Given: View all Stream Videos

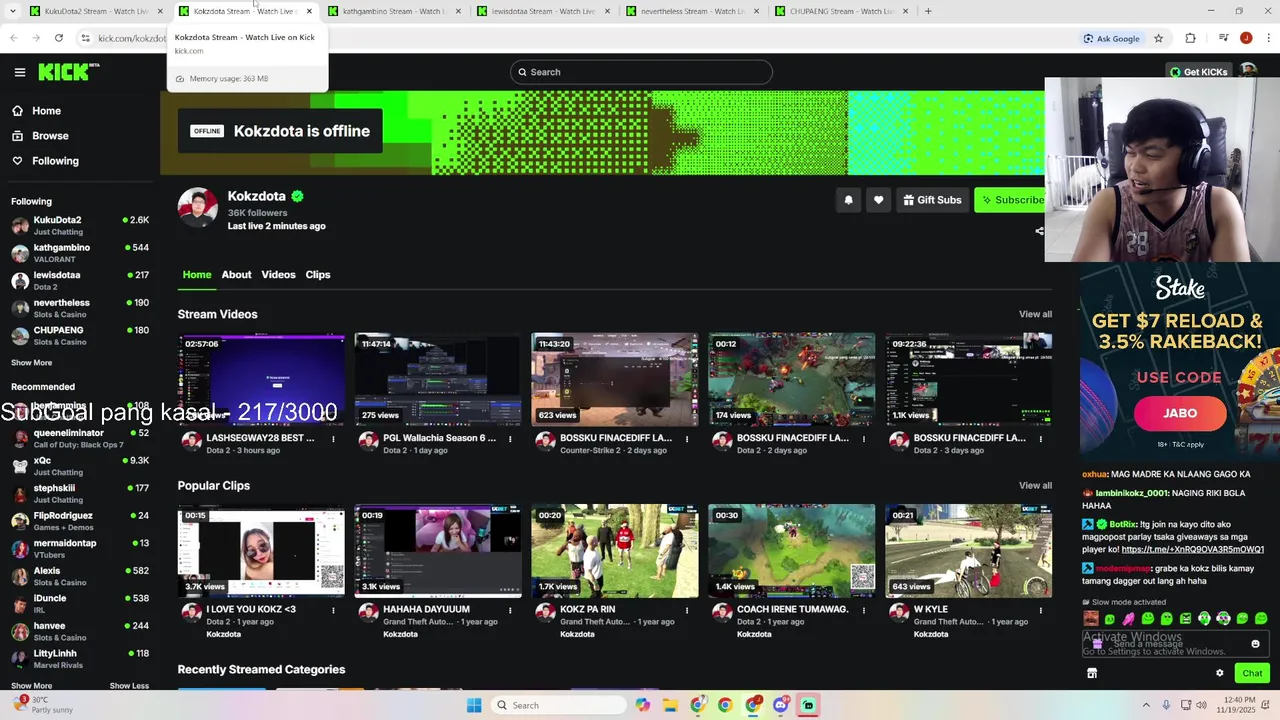Looking at the screenshot, I should [x=1035, y=314].
